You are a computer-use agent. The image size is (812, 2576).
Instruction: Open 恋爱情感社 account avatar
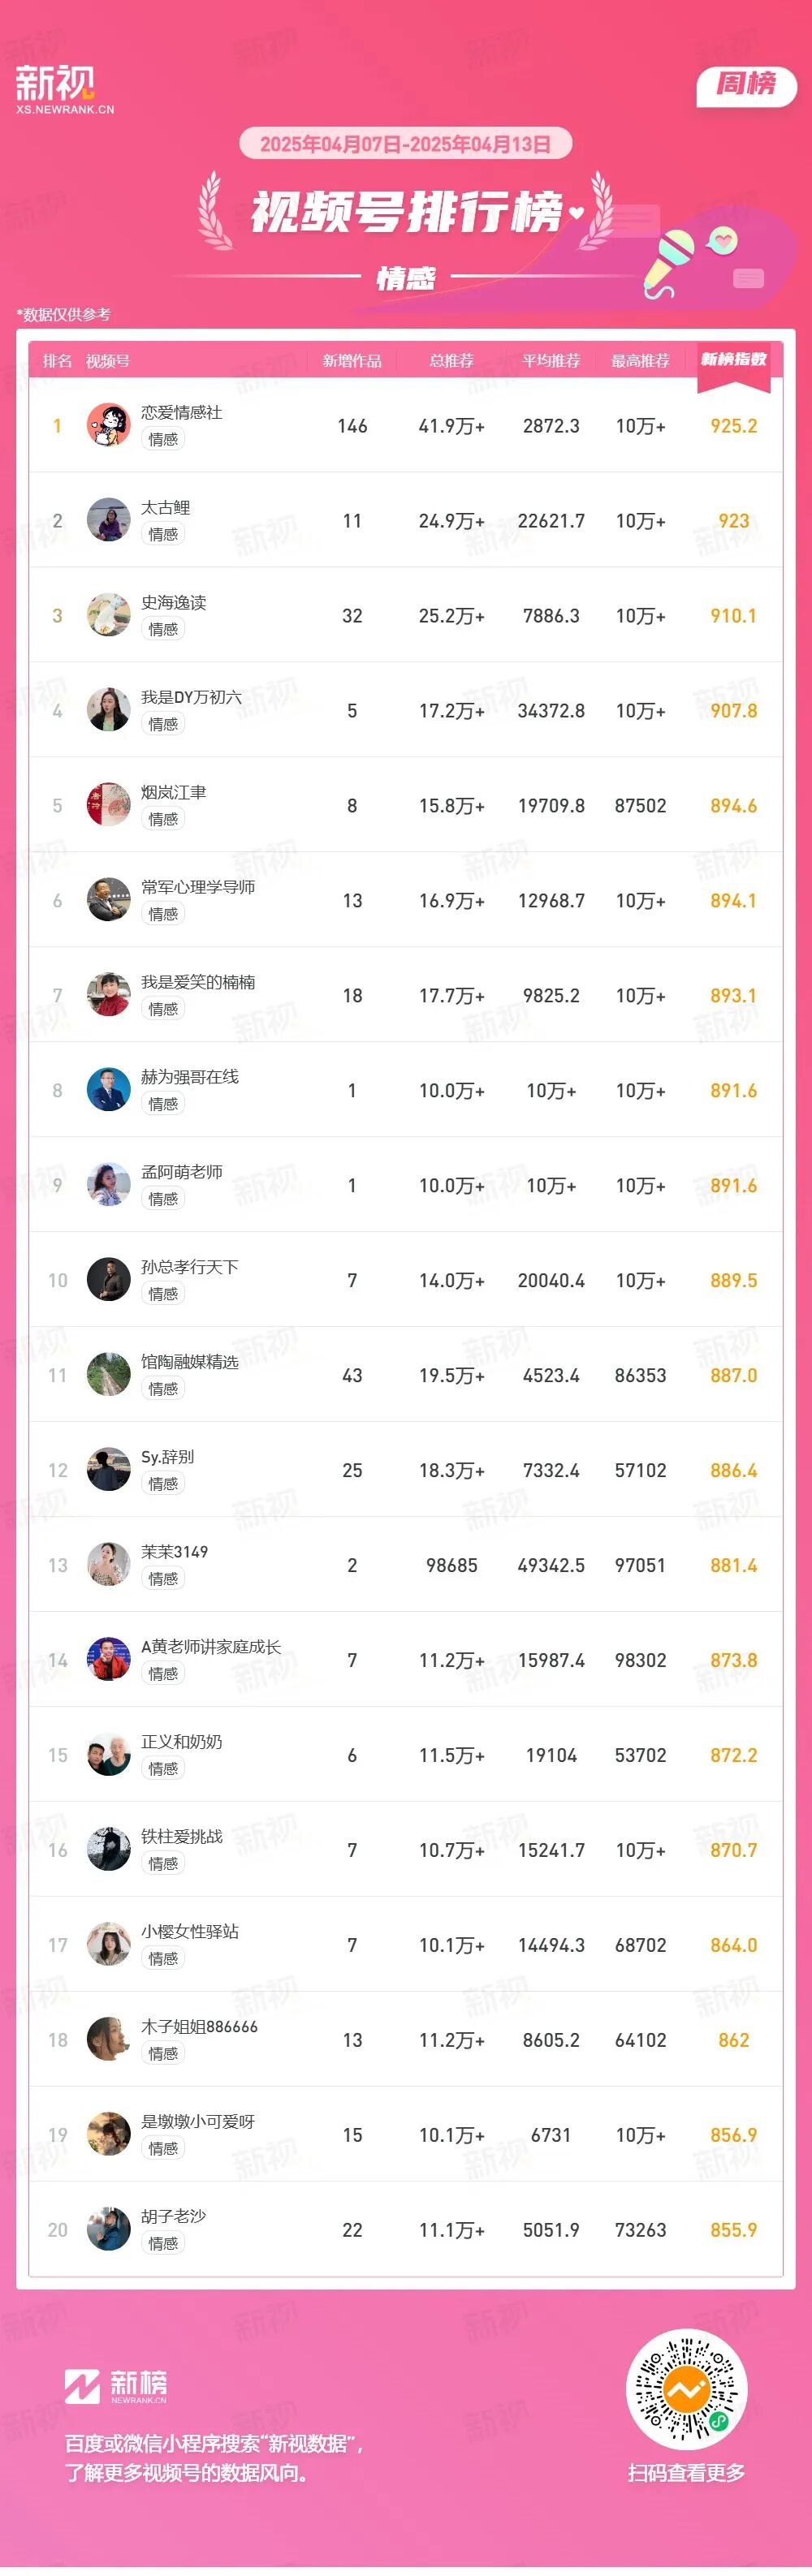pos(108,426)
